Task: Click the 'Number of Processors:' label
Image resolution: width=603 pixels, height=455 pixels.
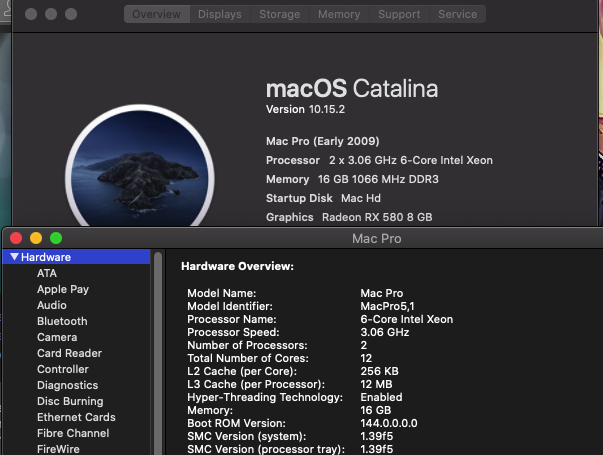Action: pyautogui.click(x=247, y=345)
